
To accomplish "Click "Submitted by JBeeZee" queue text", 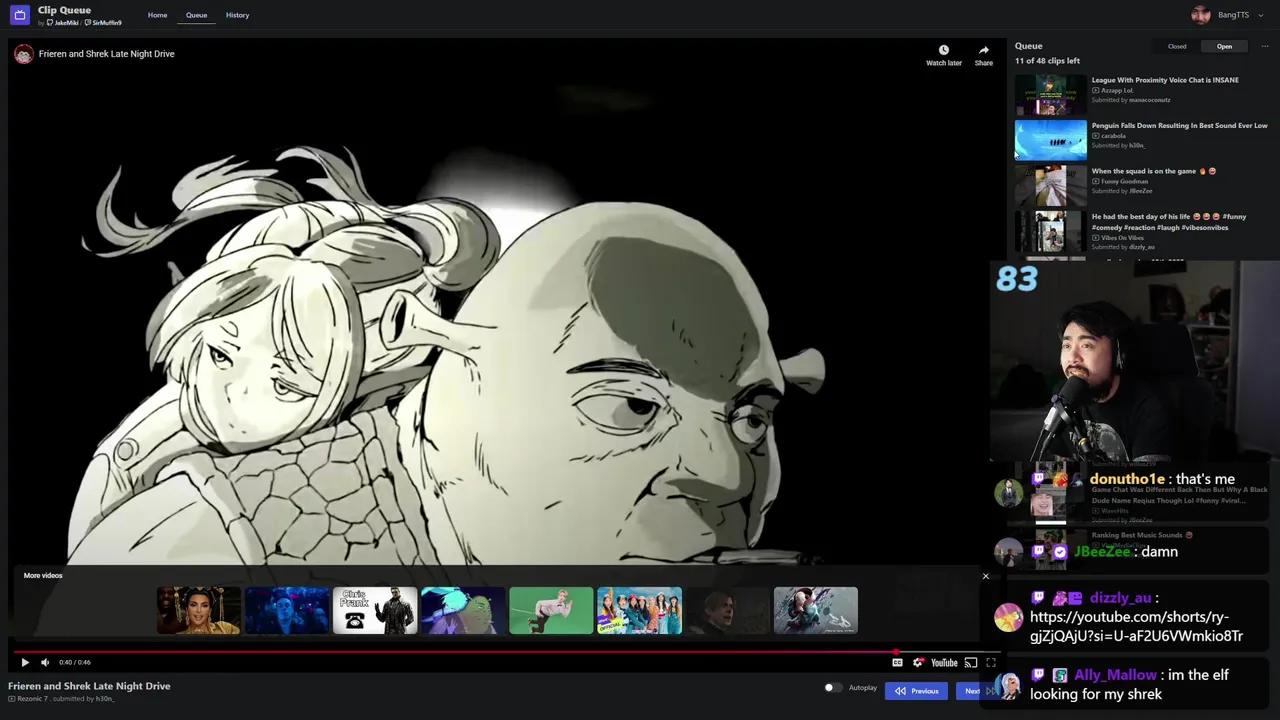I will point(1122,191).
